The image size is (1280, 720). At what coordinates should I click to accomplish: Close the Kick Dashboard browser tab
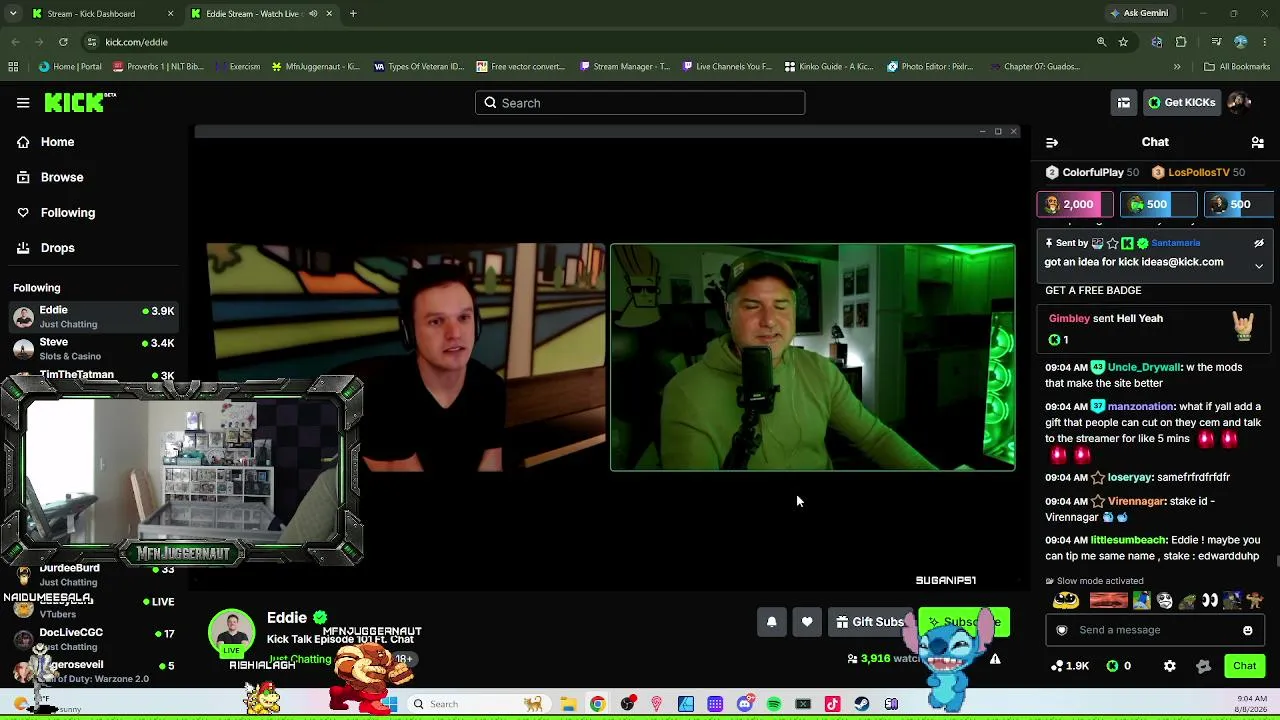pos(170,14)
